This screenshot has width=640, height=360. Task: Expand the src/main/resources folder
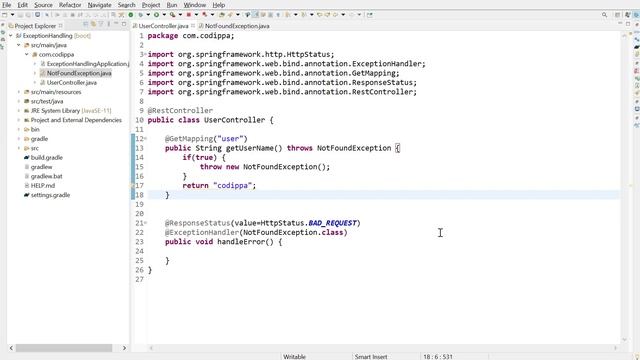tap(19, 92)
